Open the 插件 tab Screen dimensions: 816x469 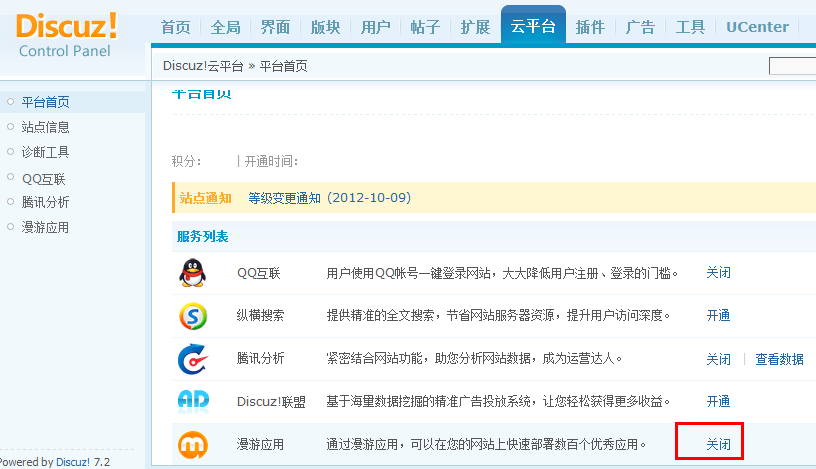pyautogui.click(x=590, y=27)
